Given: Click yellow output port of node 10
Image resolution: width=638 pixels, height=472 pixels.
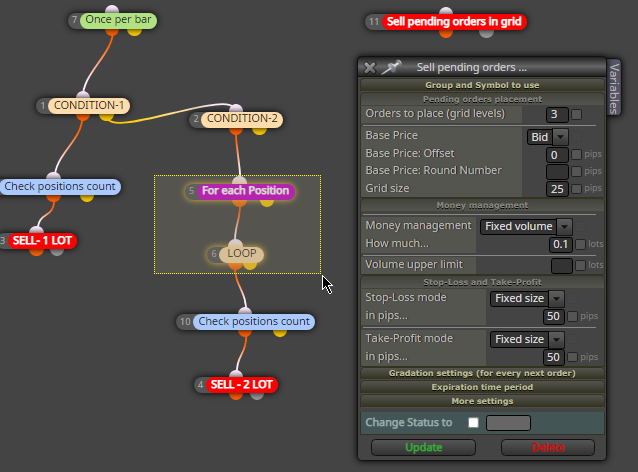Looking at the screenshot, I should tap(280, 332).
